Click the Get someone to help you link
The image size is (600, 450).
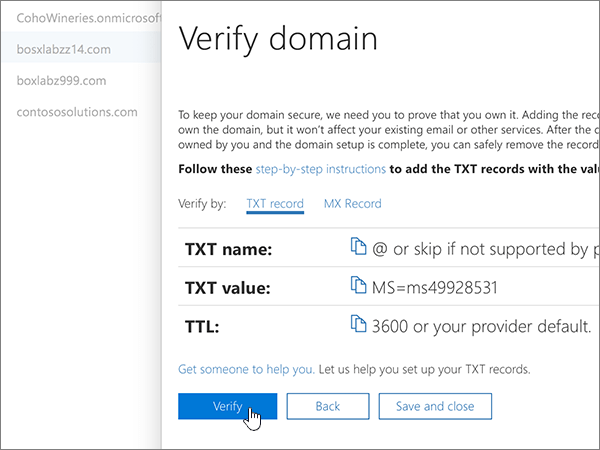coord(246,369)
